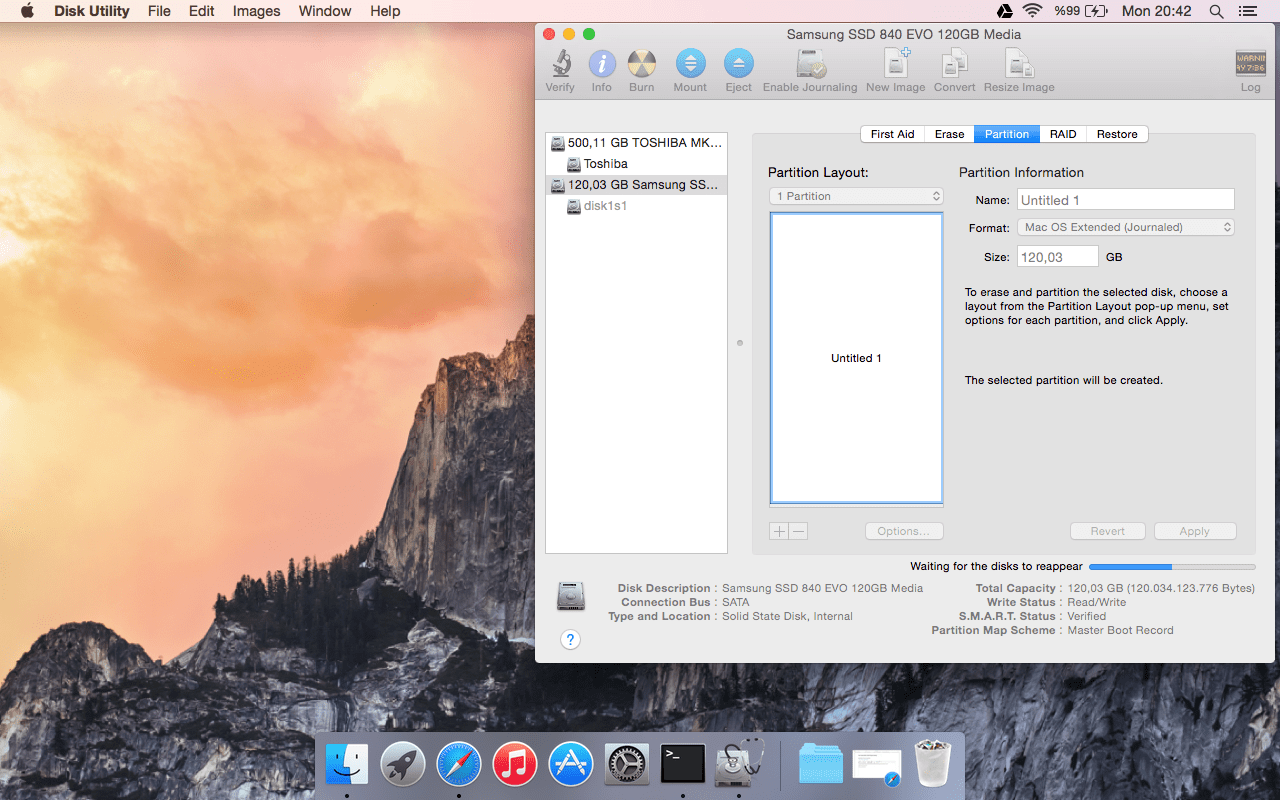
Task: Open the Format dropdown menu
Action: (x=1125, y=227)
